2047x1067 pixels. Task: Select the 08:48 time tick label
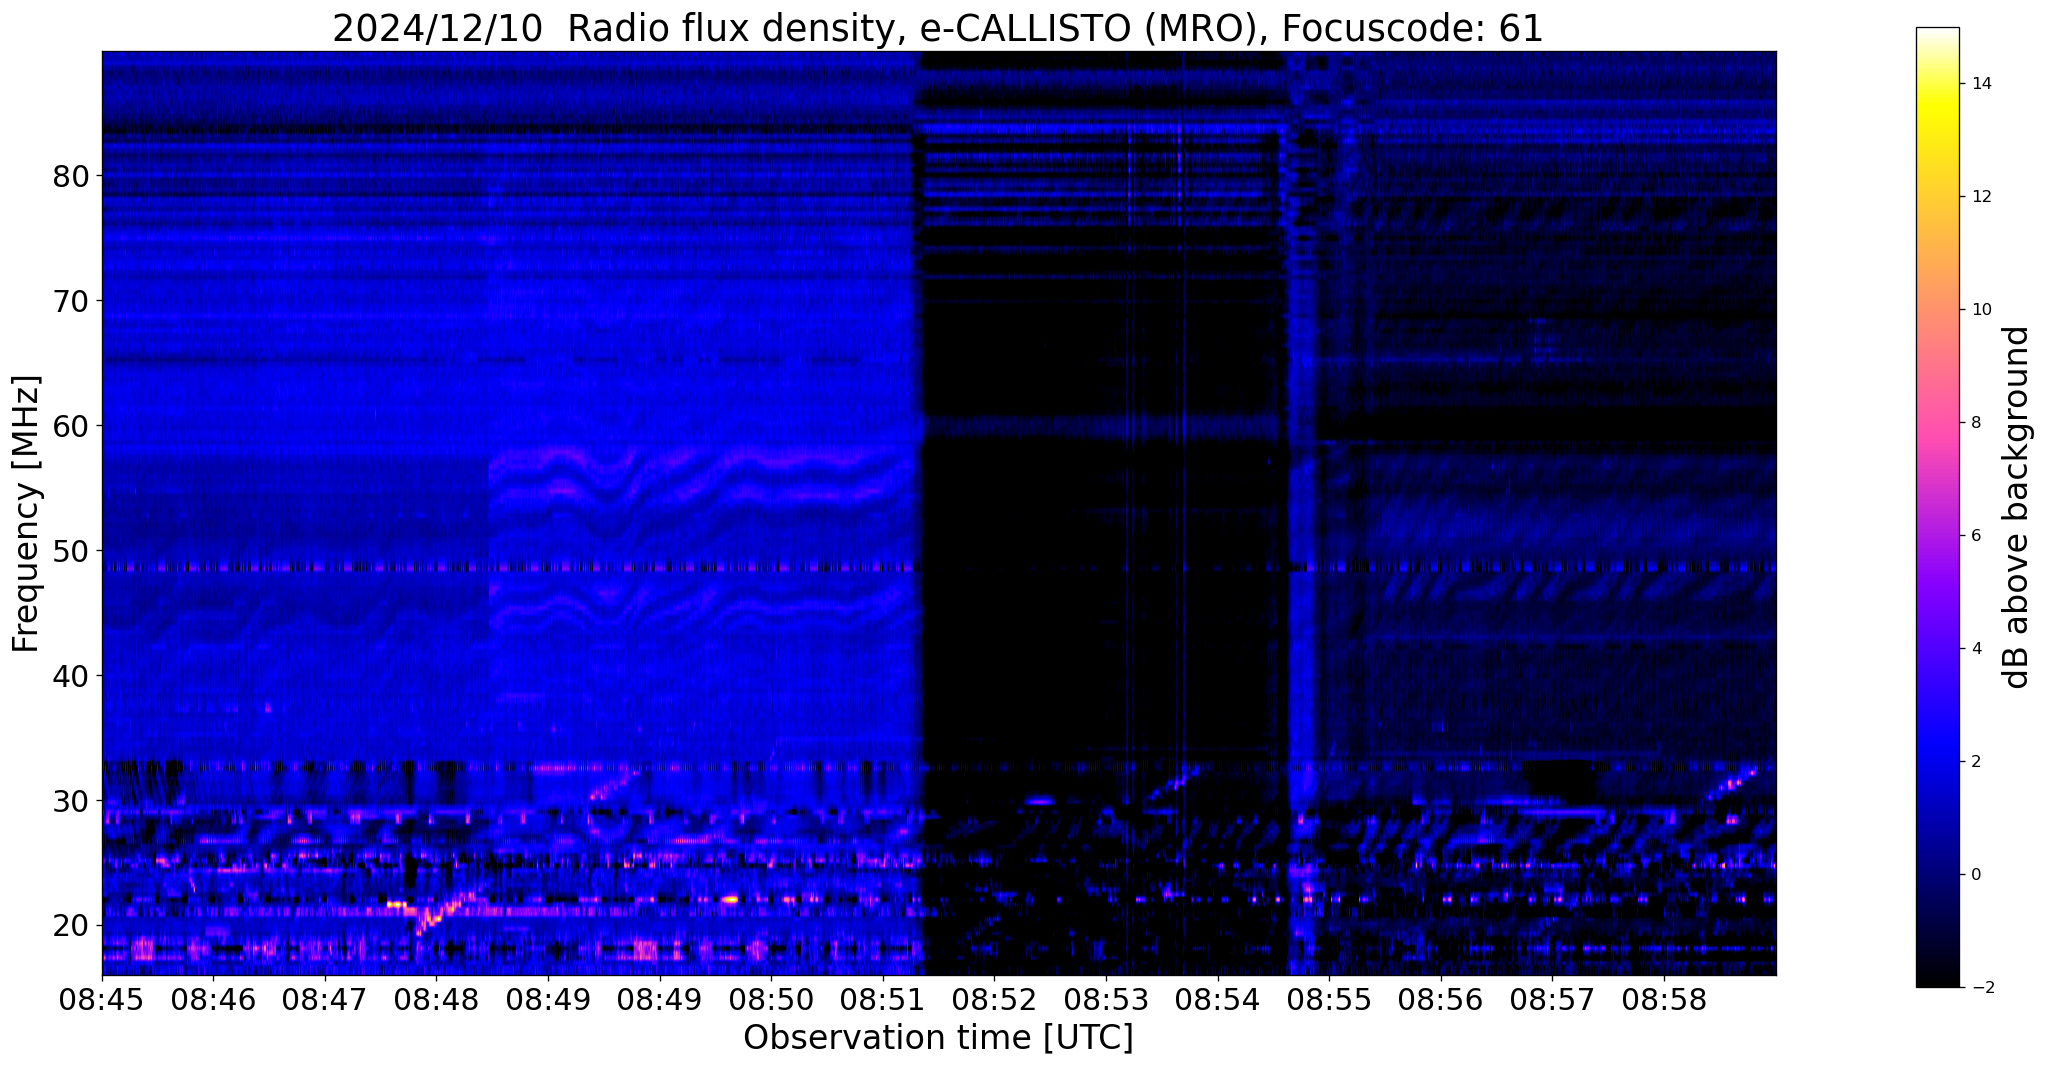click(x=437, y=998)
